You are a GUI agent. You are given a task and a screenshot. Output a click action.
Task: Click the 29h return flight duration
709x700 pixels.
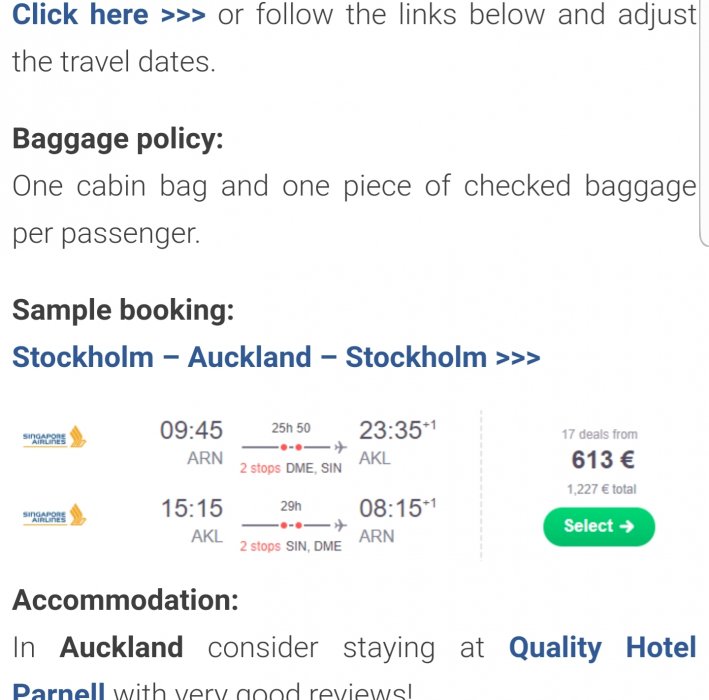click(x=290, y=506)
